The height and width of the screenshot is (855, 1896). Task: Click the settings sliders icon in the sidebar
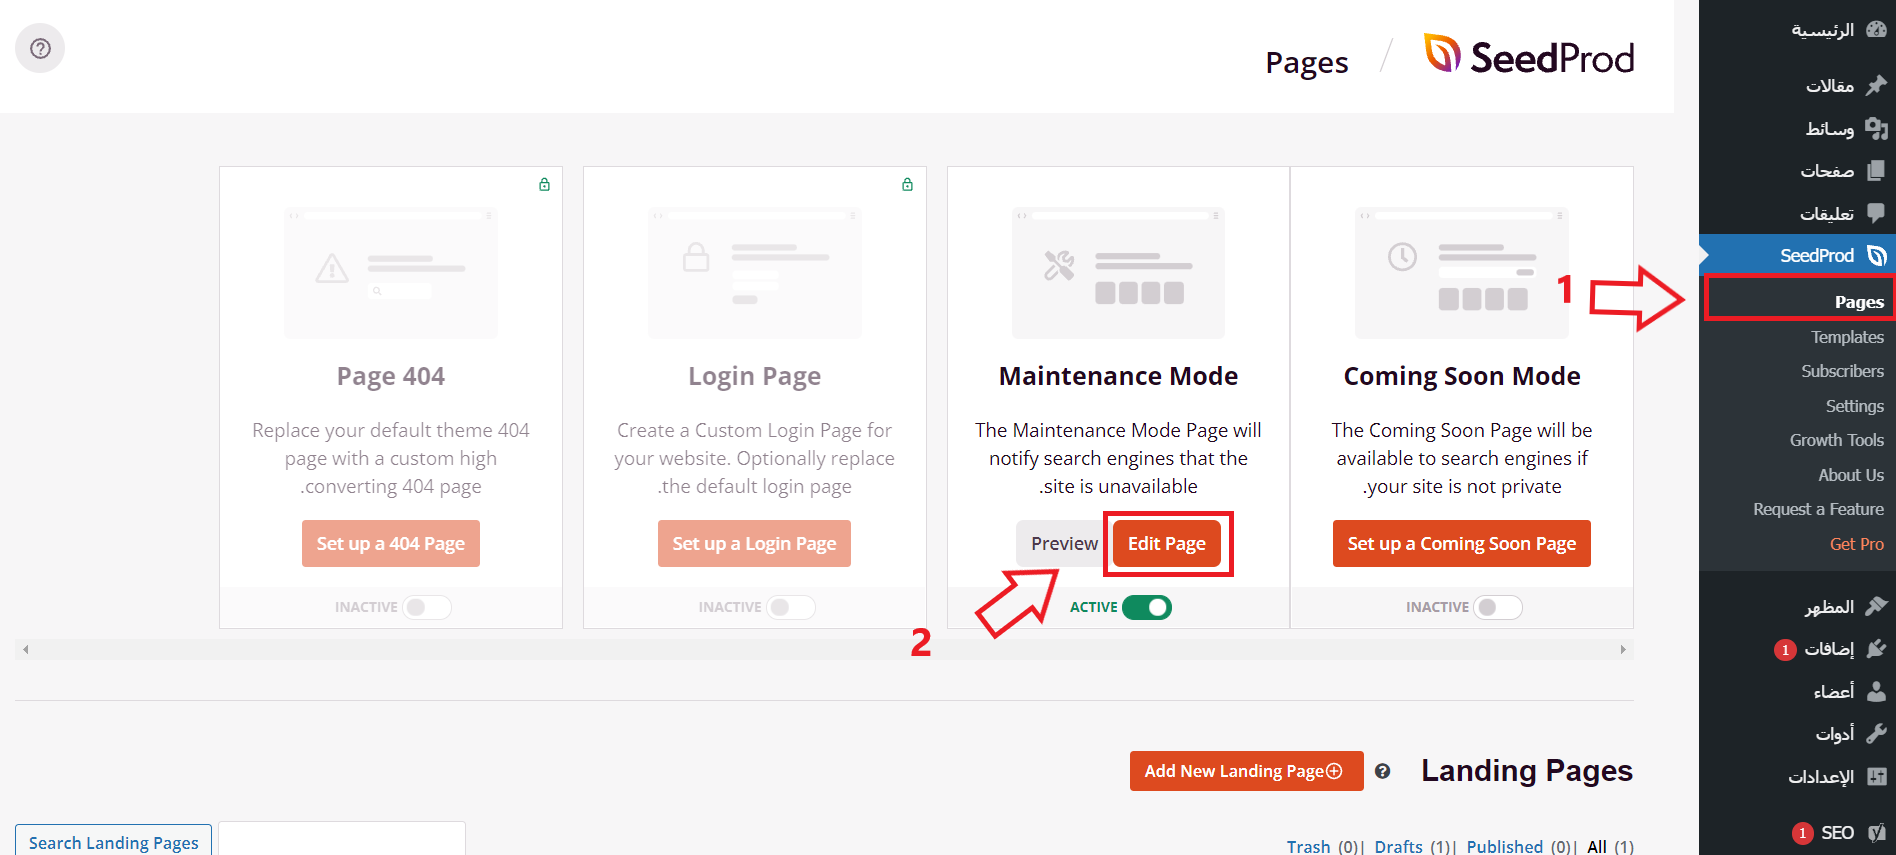pos(1876,776)
